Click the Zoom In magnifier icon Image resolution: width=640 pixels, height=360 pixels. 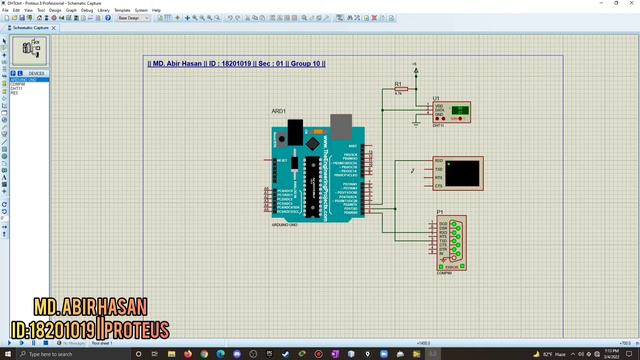pos(195,18)
